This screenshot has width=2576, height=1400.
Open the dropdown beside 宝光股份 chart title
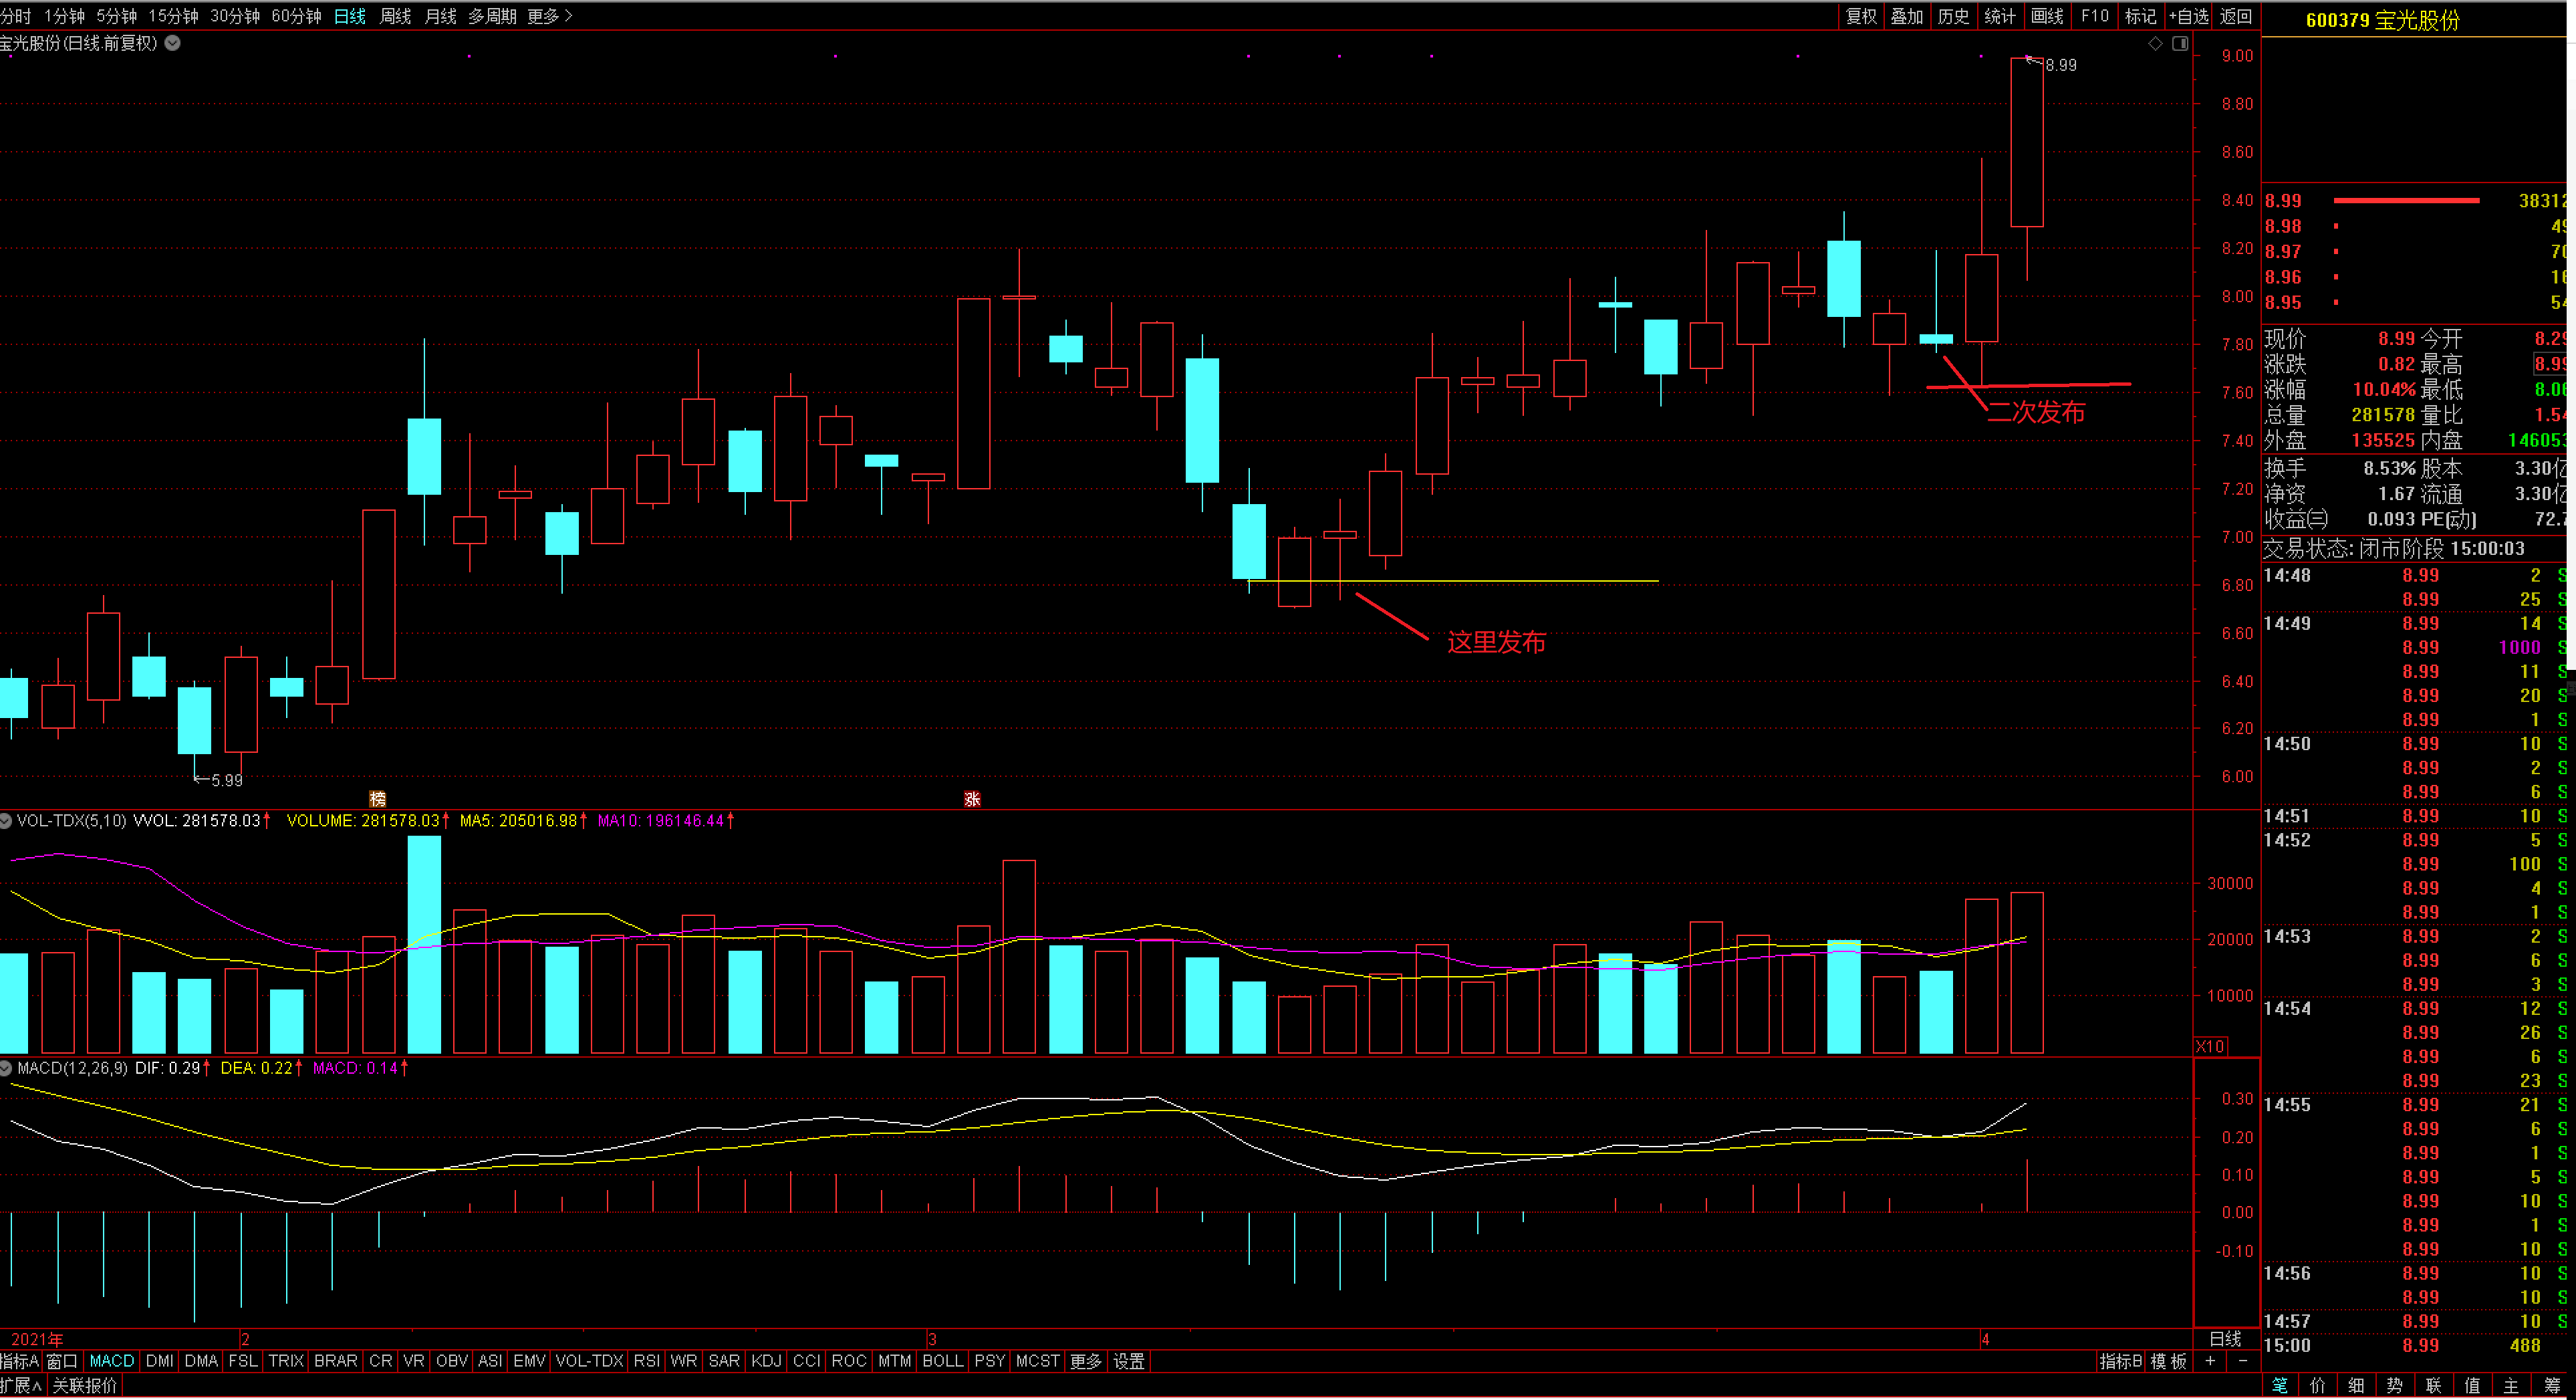tap(173, 43)
